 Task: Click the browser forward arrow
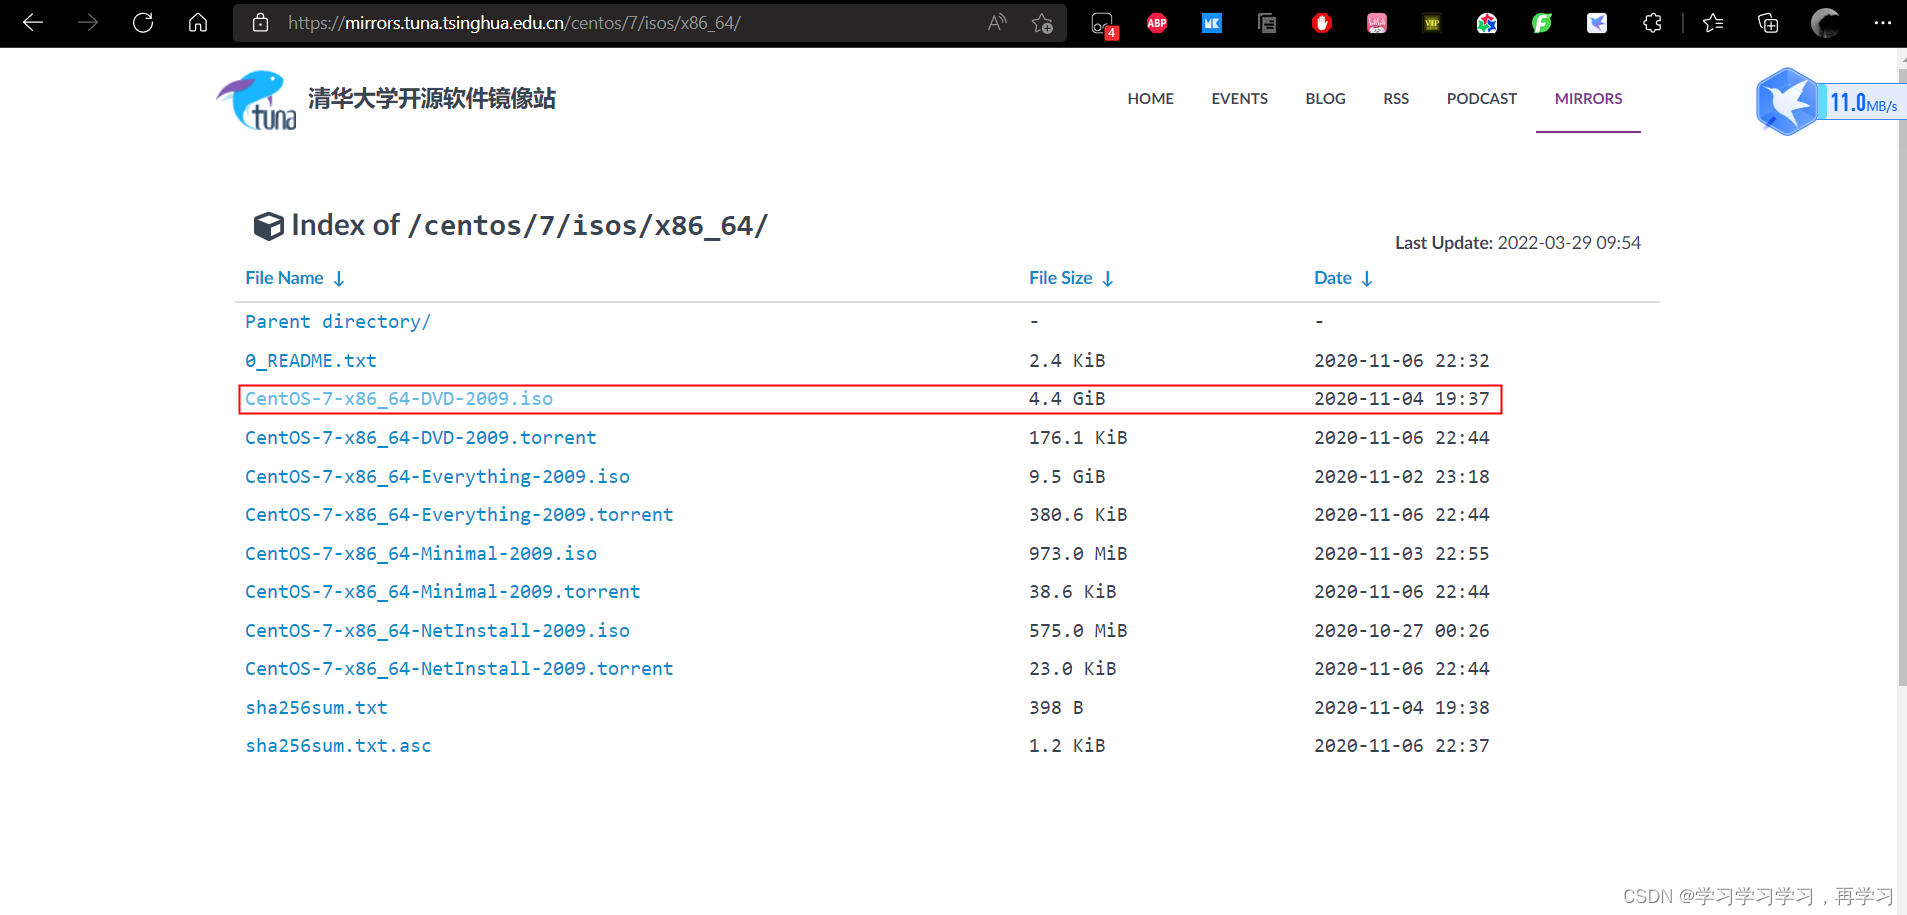[x=88, y=23]
